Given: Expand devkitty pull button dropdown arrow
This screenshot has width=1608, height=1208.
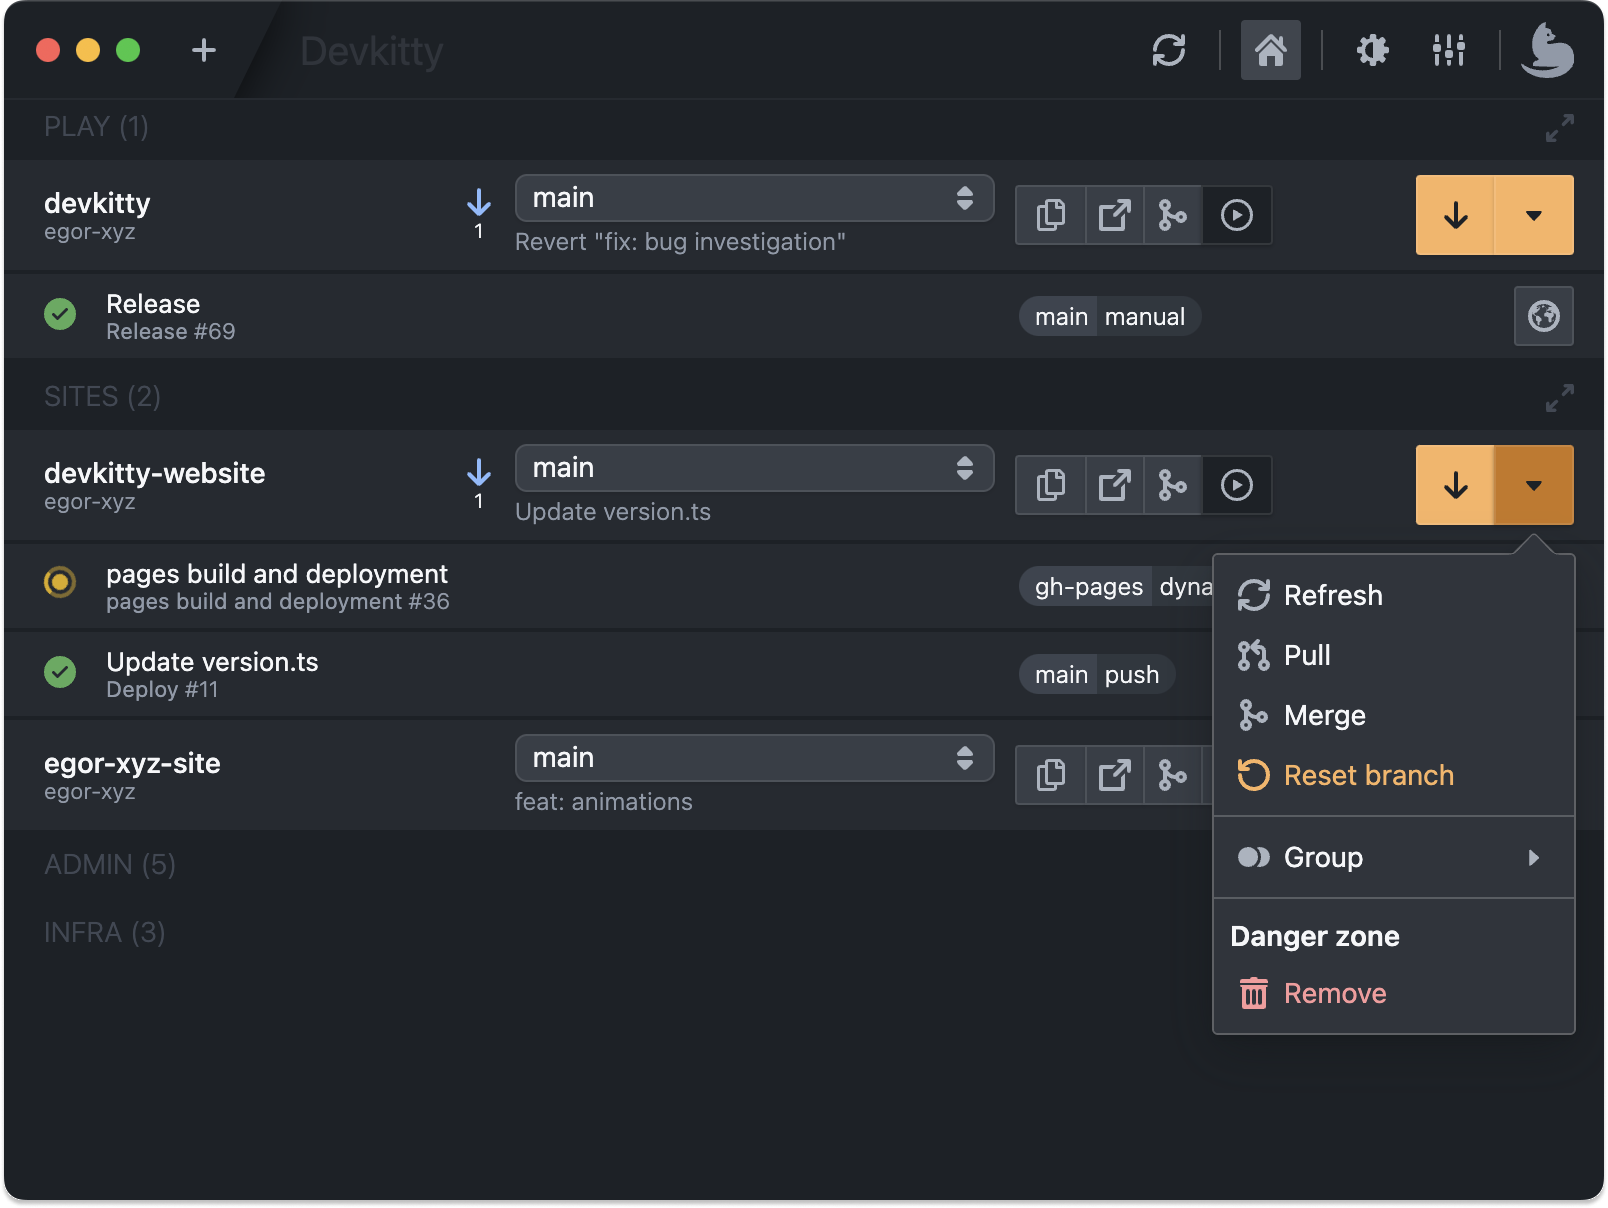Looking at the screenshot, I should click(1533, 215).
